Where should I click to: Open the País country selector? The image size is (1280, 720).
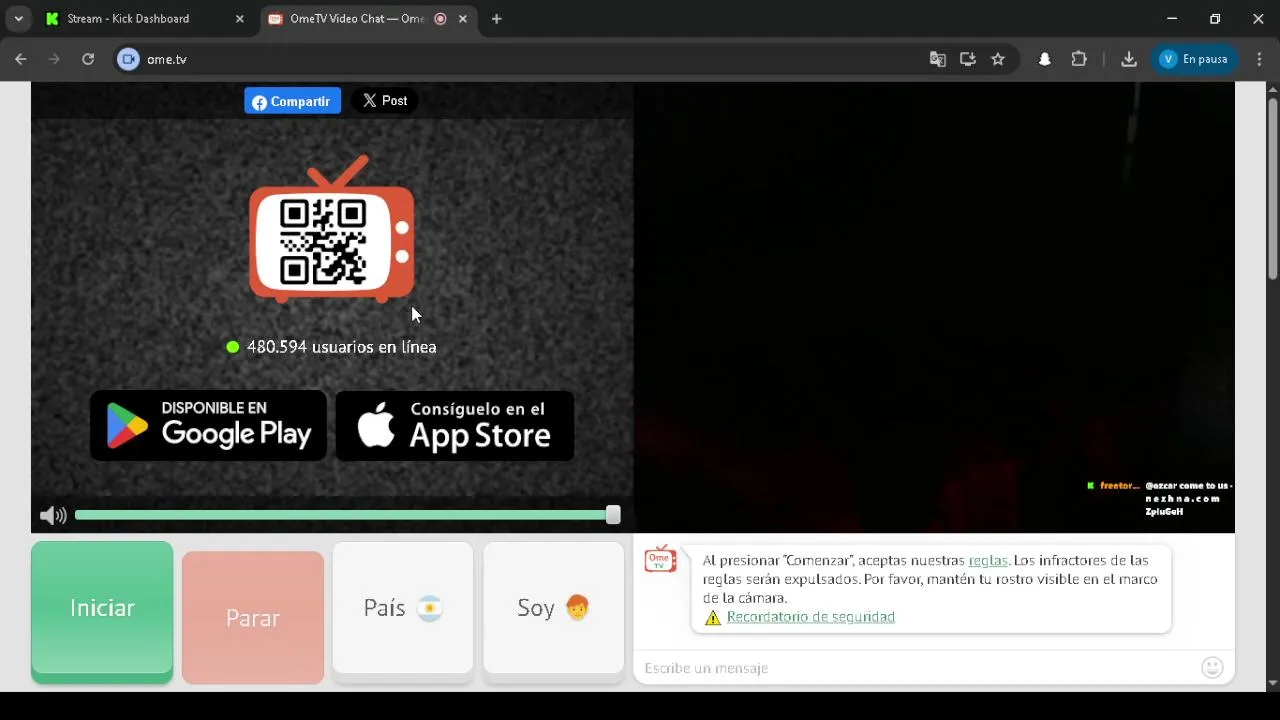(x=403, y=610)
